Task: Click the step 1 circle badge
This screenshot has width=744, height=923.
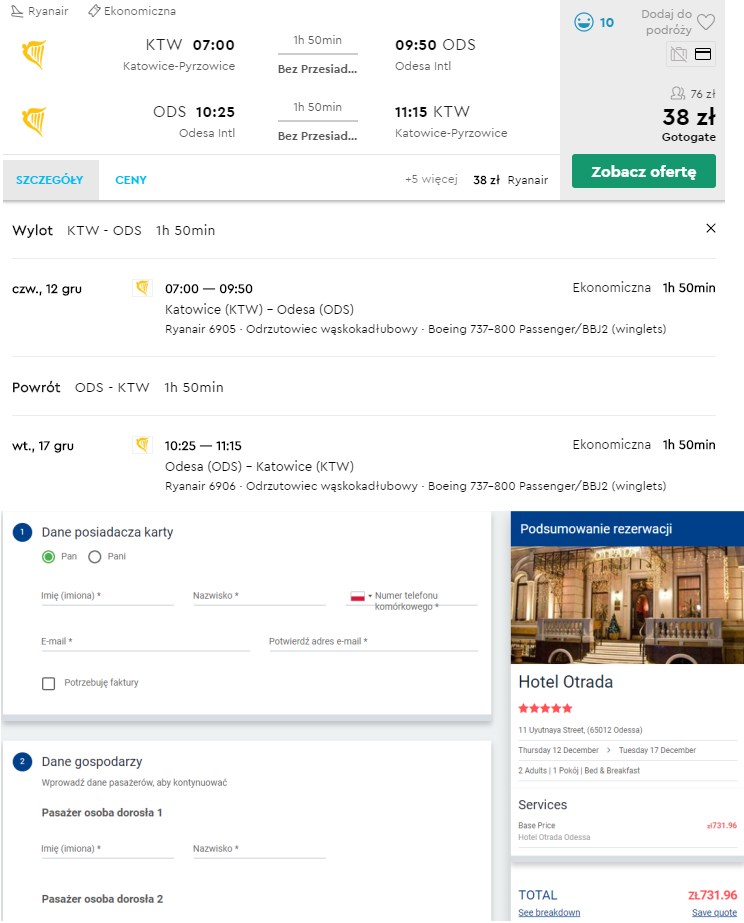Action: tap(22, 532)
